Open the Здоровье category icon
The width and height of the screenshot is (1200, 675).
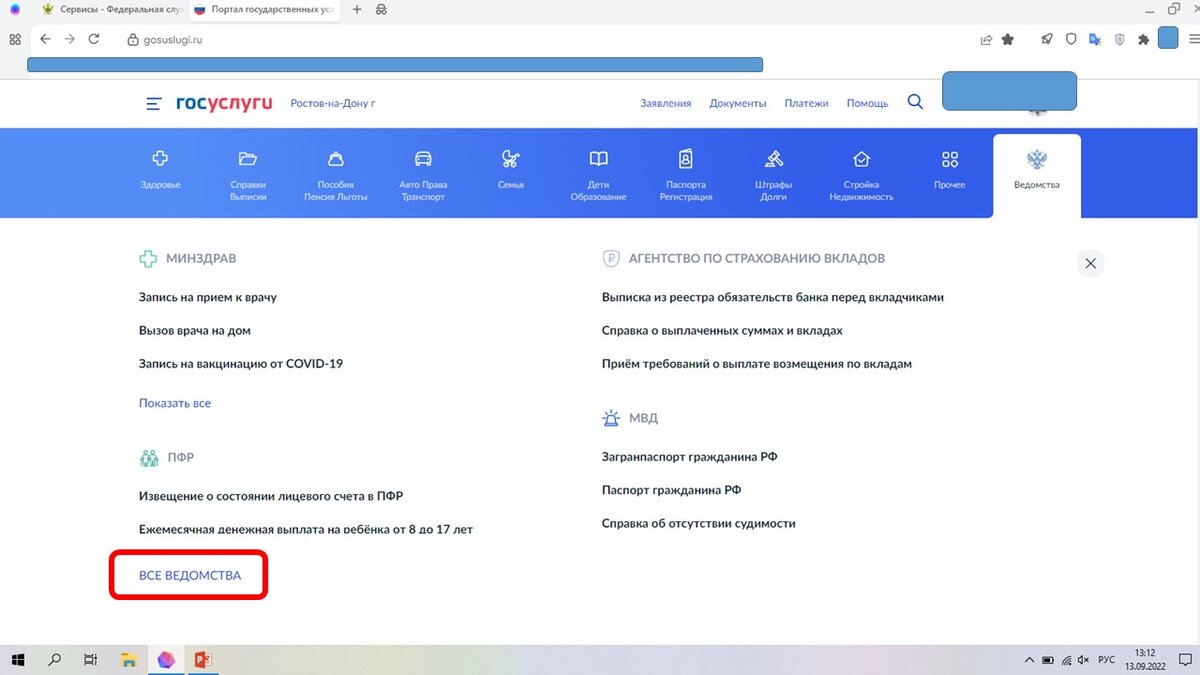coord(160,158)
